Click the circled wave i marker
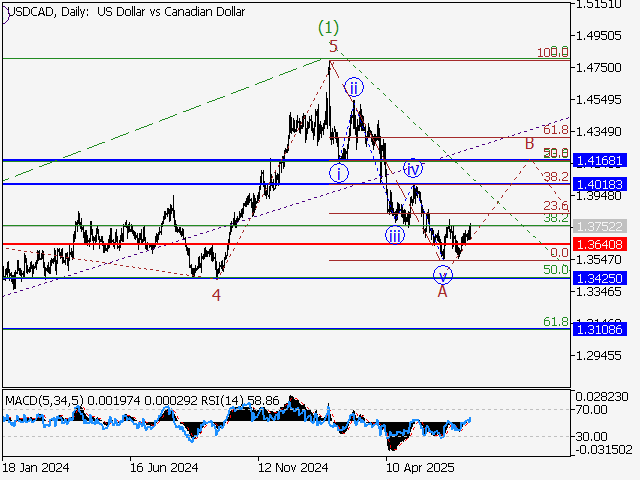 (x=340, y=172)
